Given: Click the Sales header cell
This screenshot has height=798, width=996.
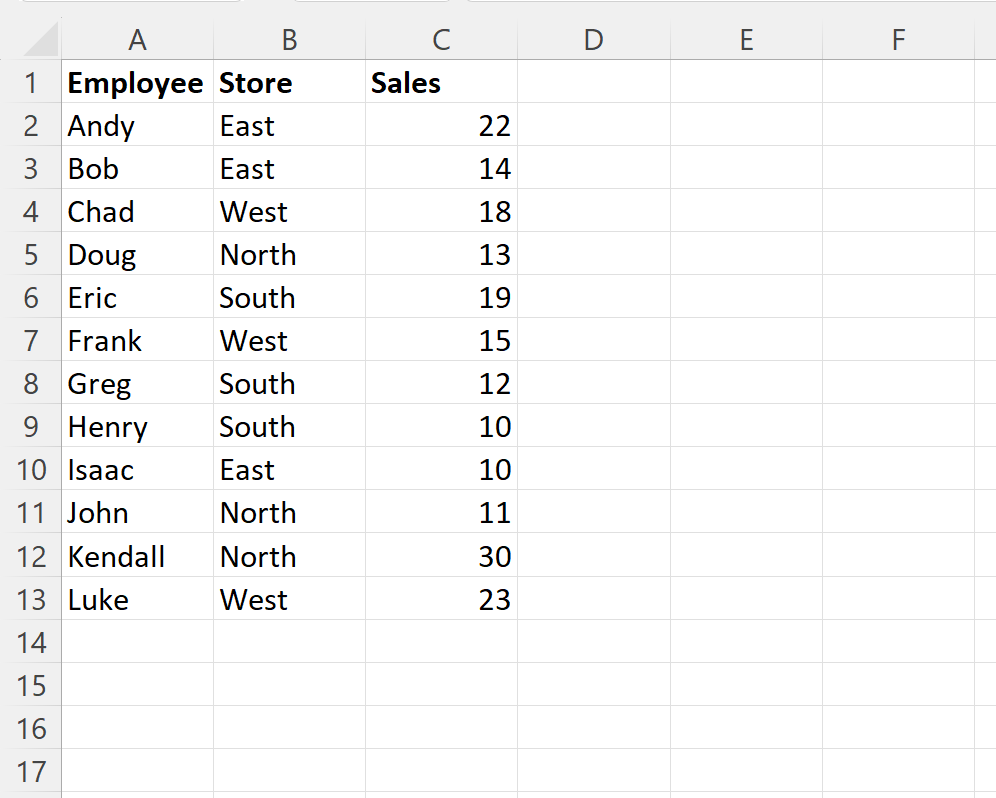Looking at the screenshot, I should pyautogui.click(x=441, y=83).
